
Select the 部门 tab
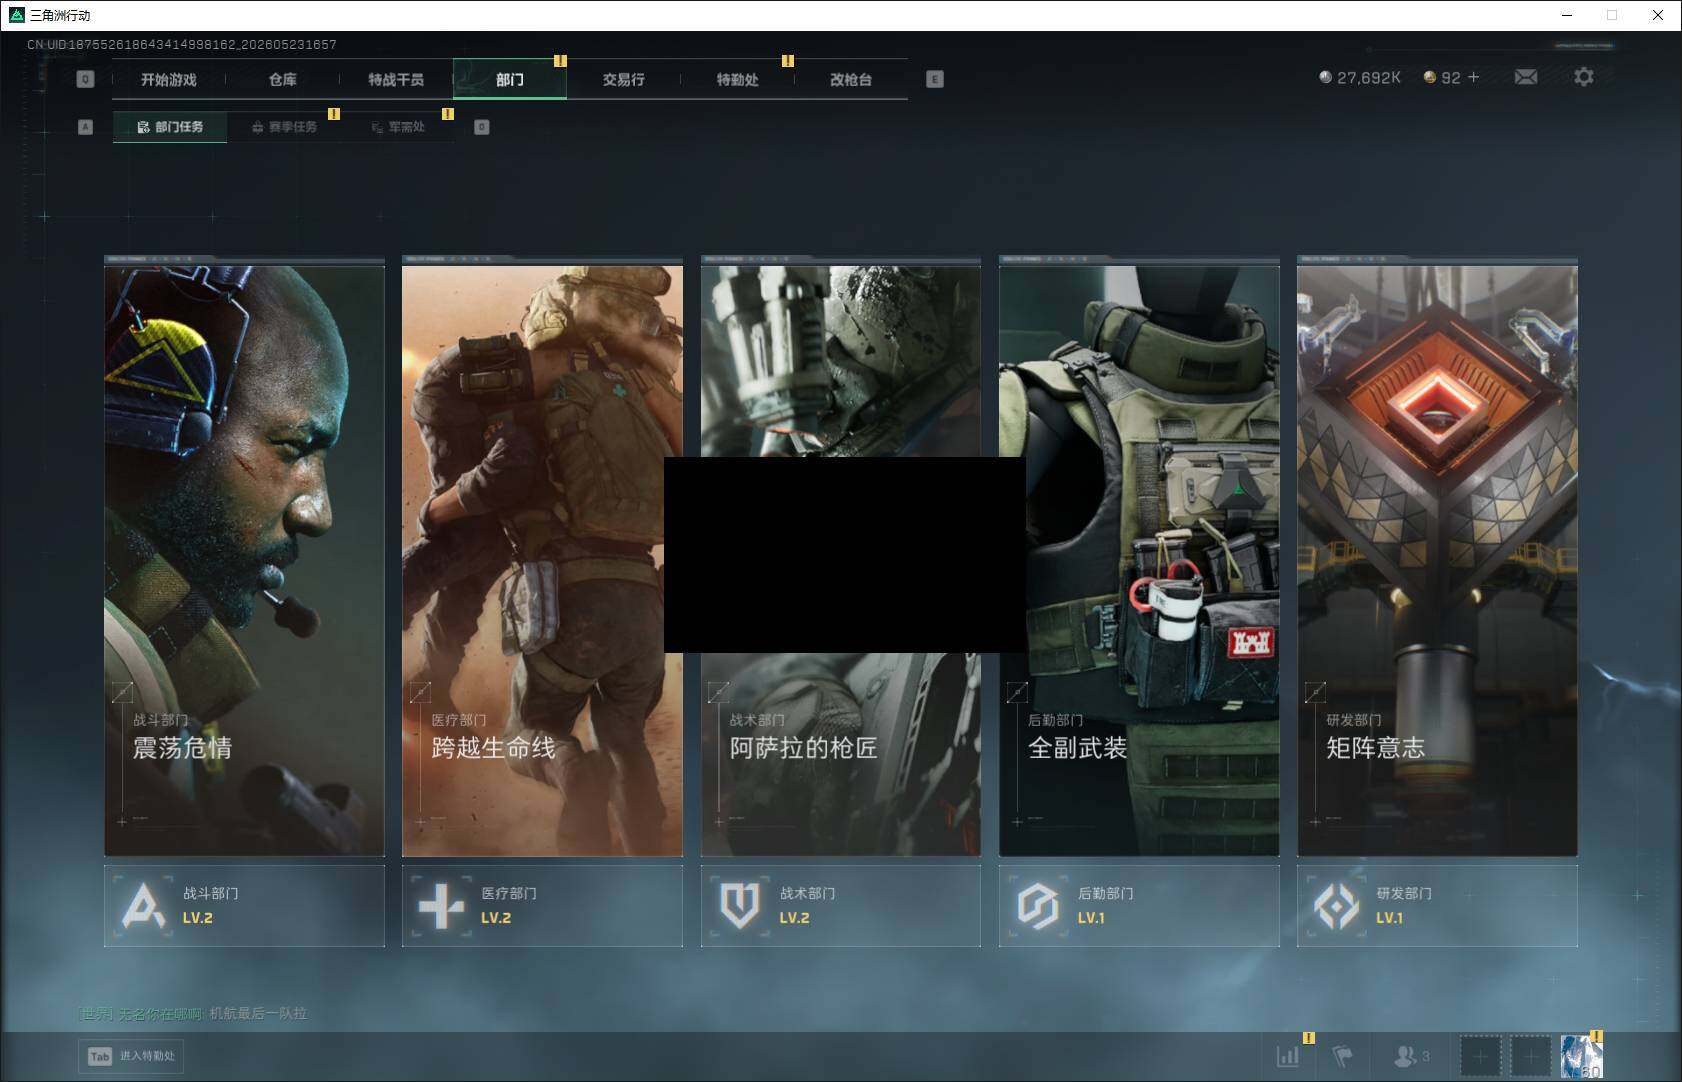click(510, 79)
